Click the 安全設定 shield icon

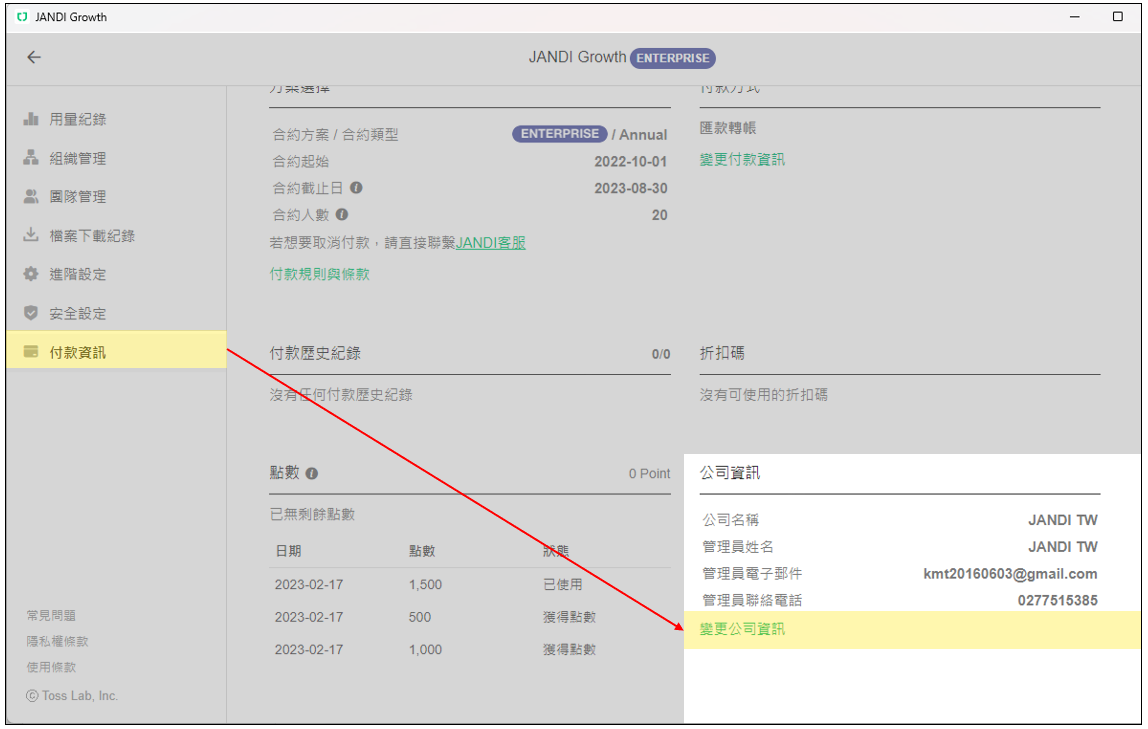click(x=31, y=313)
